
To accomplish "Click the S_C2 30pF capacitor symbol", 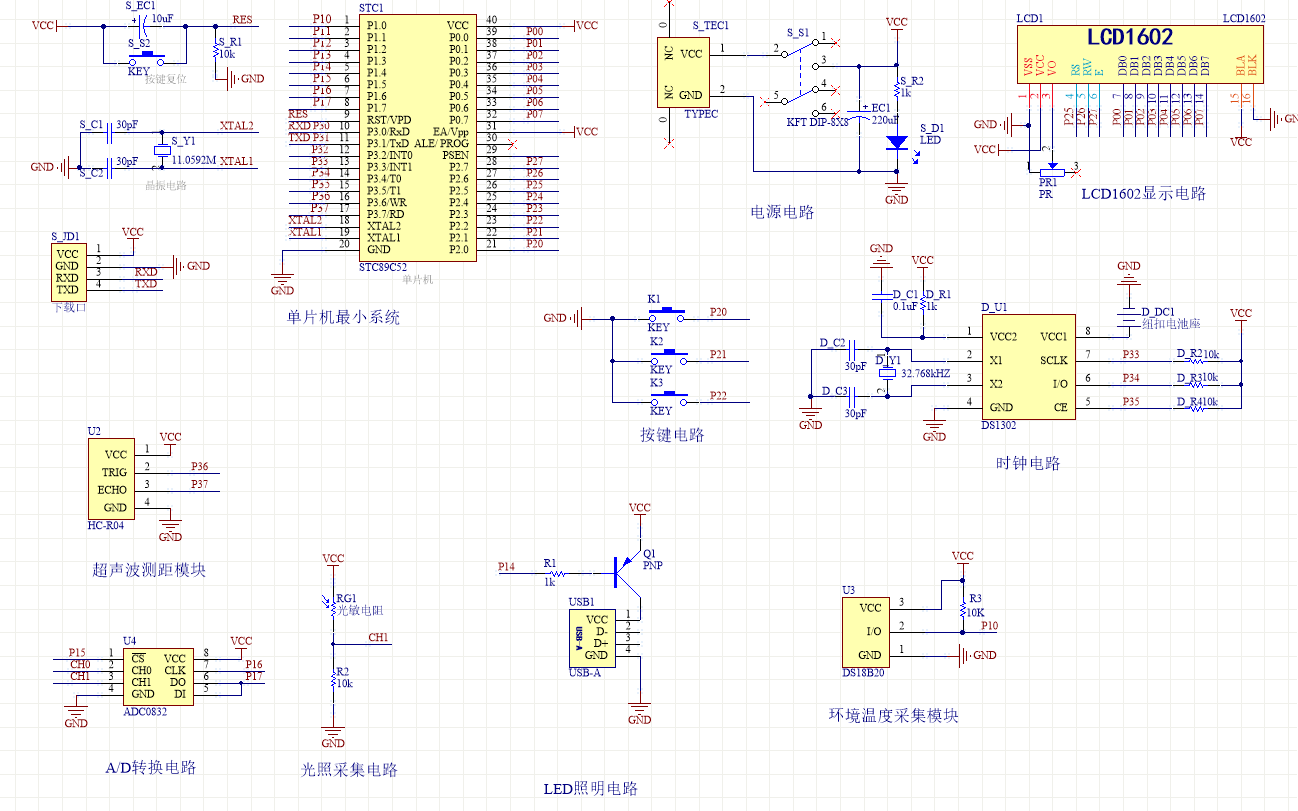I will [110, 167].
